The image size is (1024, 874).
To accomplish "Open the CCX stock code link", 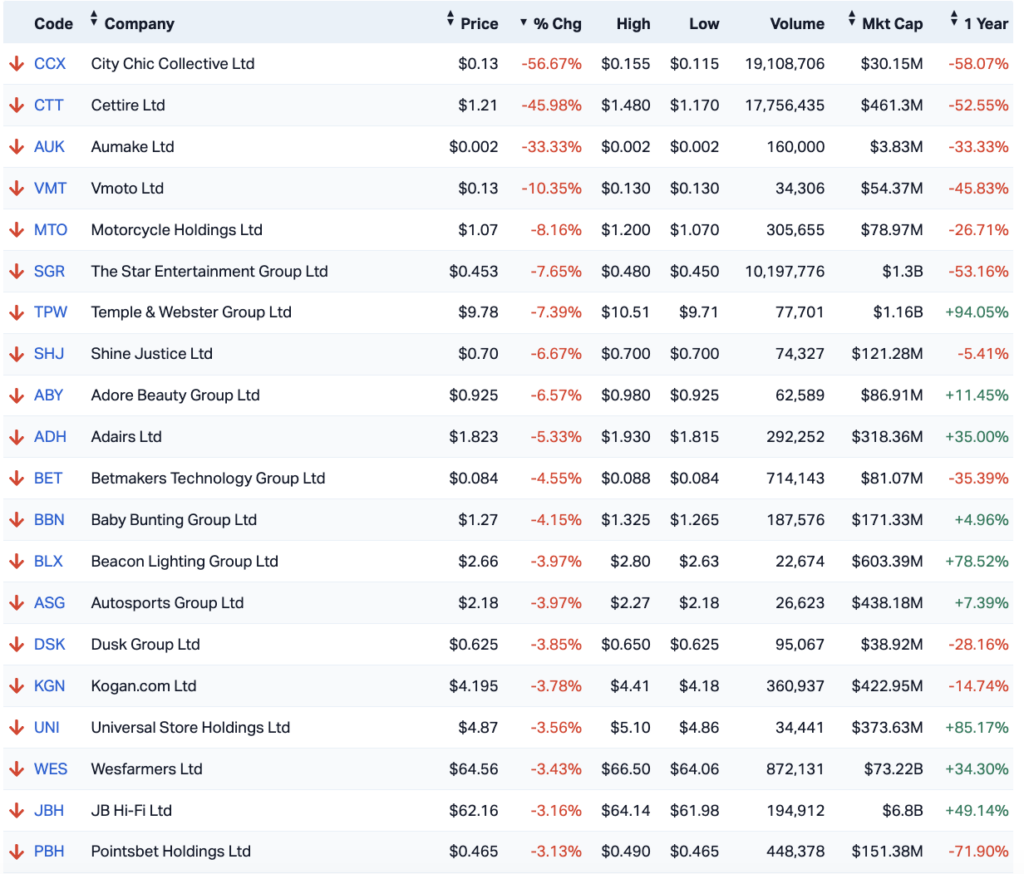I will click(50, 64).
